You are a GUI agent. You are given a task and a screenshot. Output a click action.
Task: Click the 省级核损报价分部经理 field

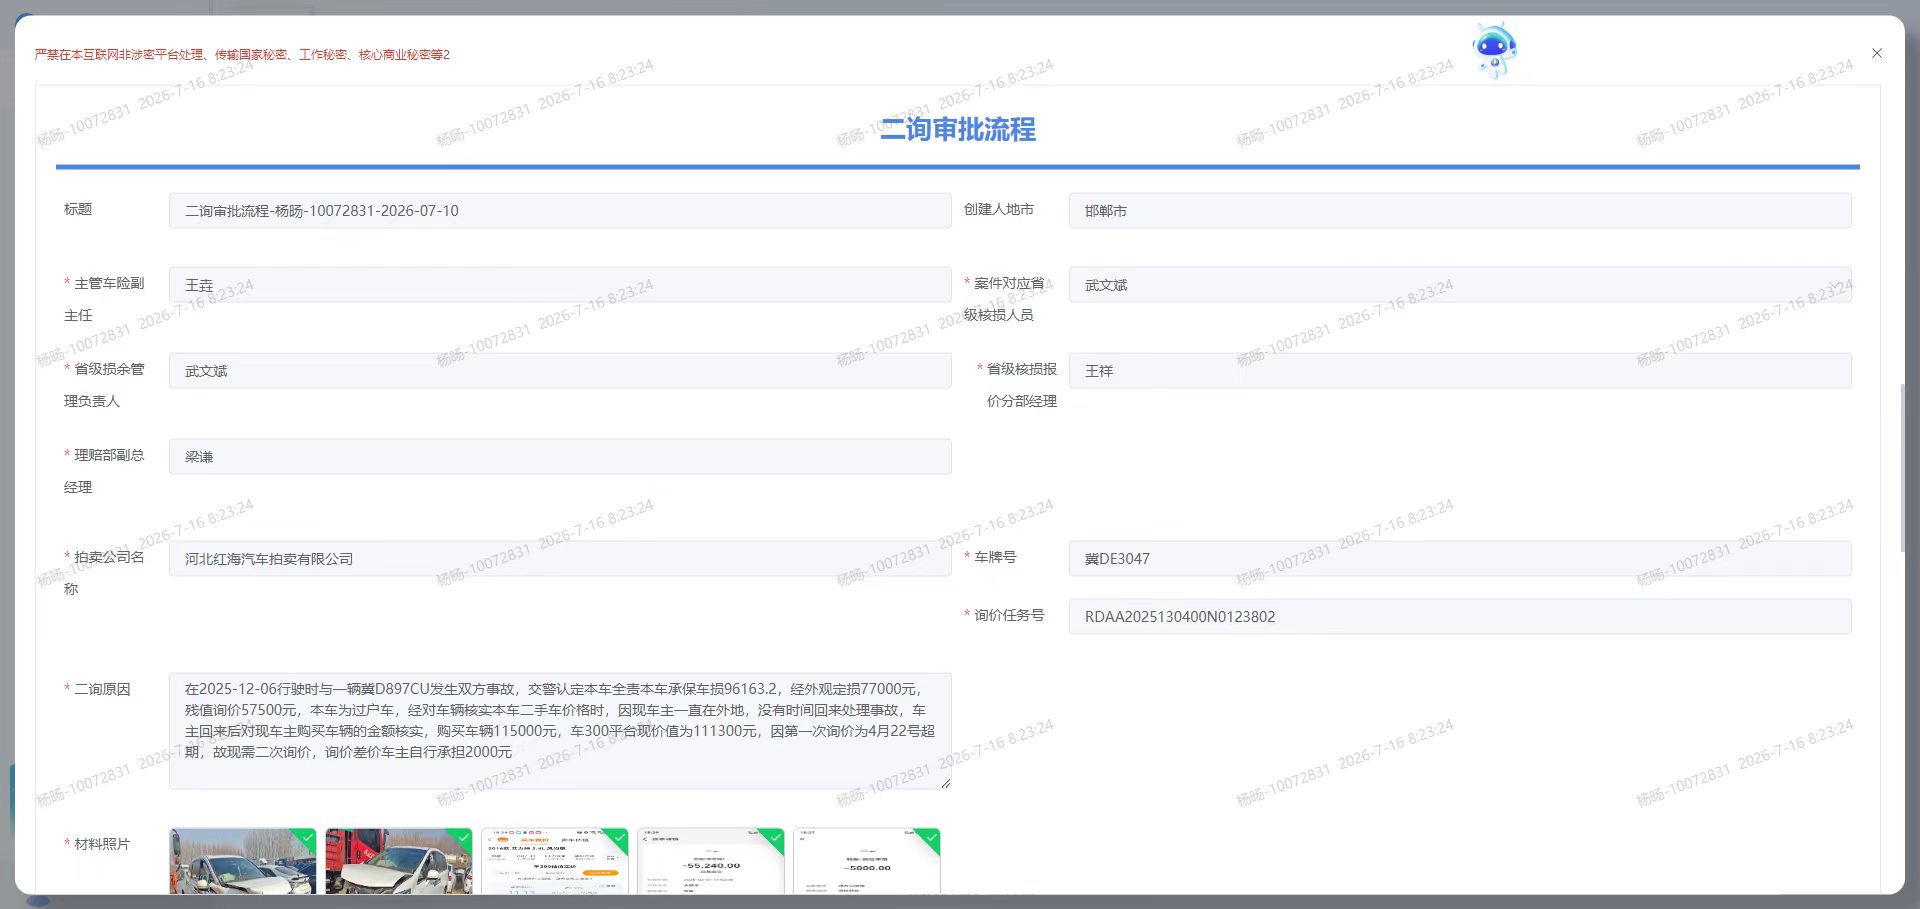[x=1460, y=371]
